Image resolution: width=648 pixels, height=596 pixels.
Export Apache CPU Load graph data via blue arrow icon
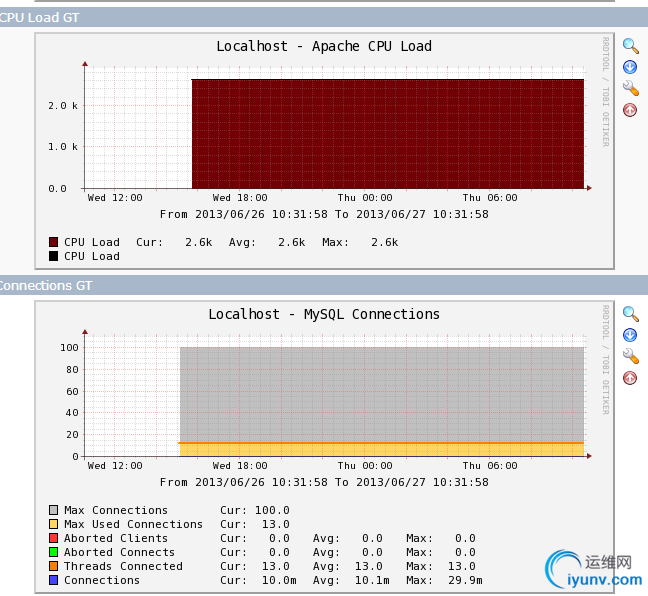click(630, 67)
